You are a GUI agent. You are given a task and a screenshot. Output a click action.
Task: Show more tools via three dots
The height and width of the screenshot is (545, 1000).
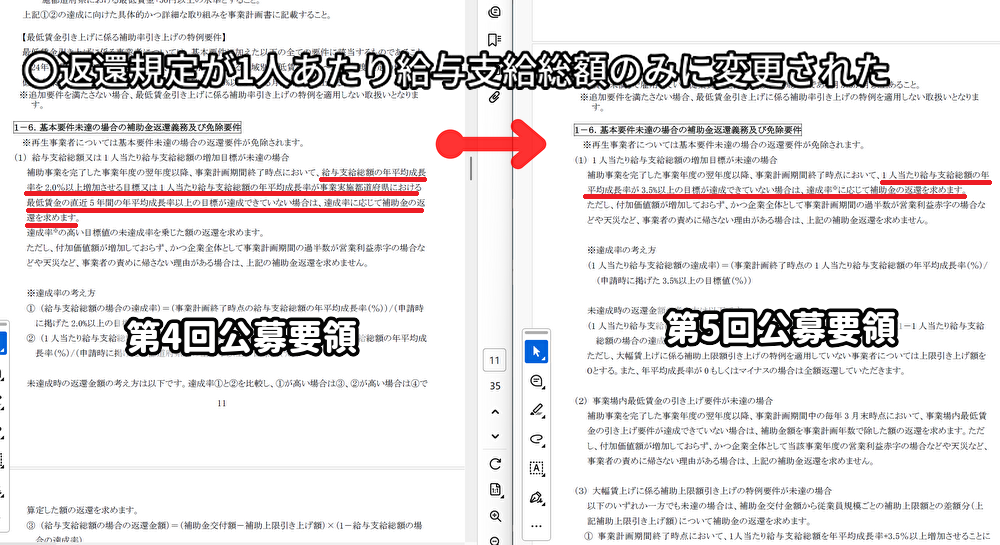tap(536, 525)
